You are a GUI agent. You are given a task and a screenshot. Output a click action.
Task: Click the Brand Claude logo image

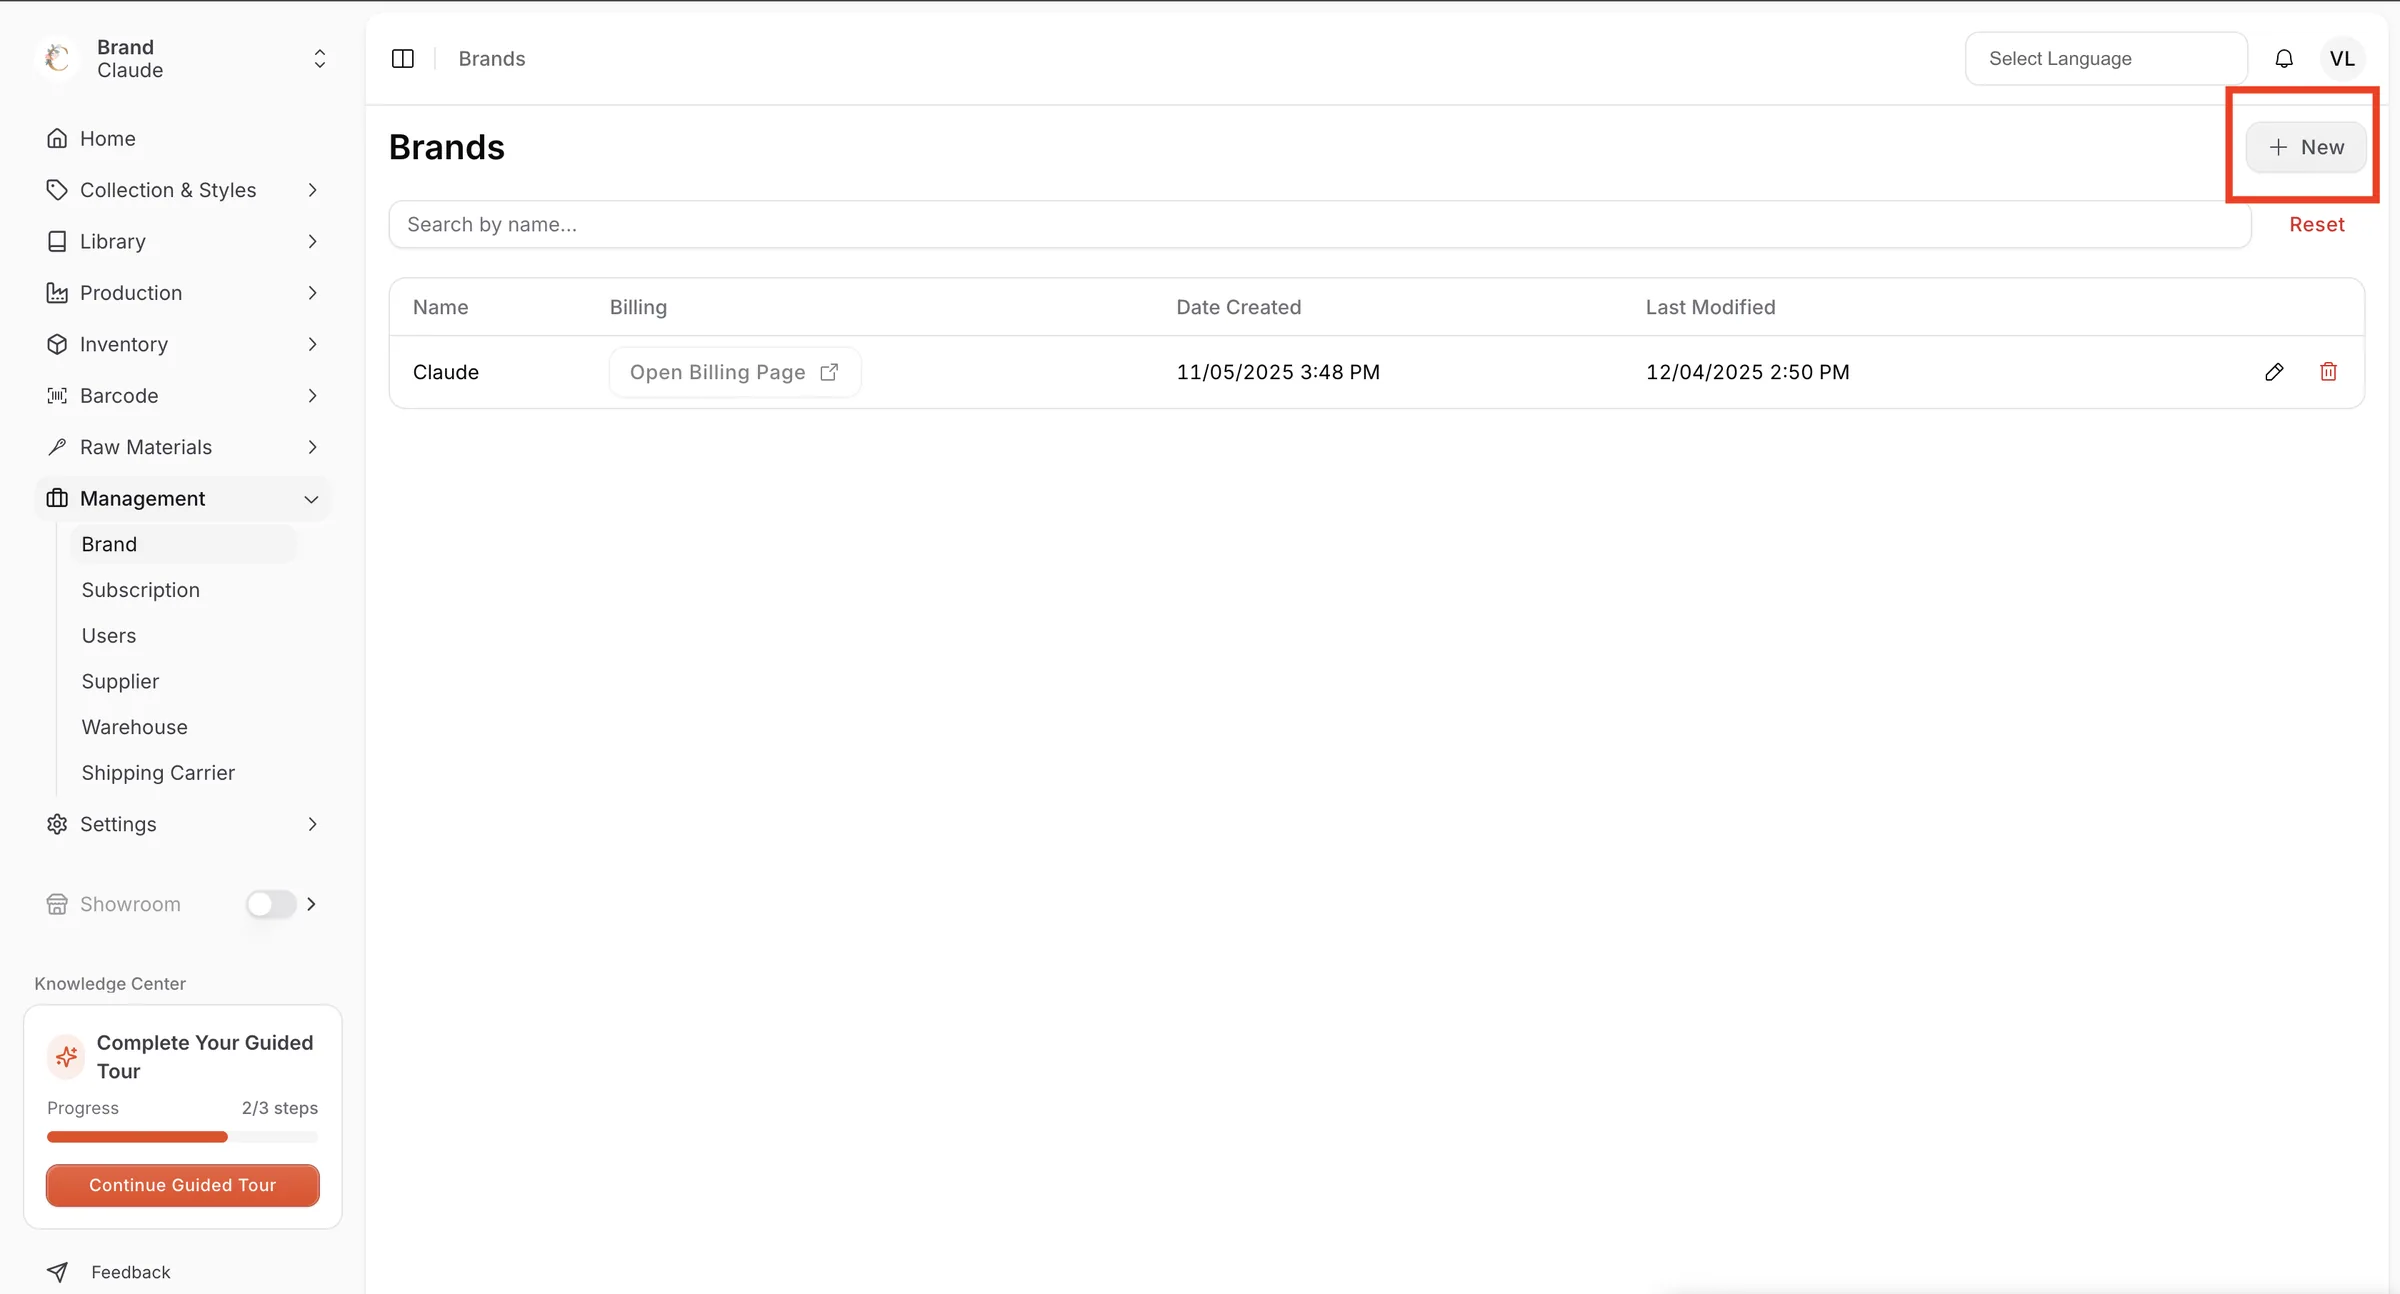pos(57,58)
